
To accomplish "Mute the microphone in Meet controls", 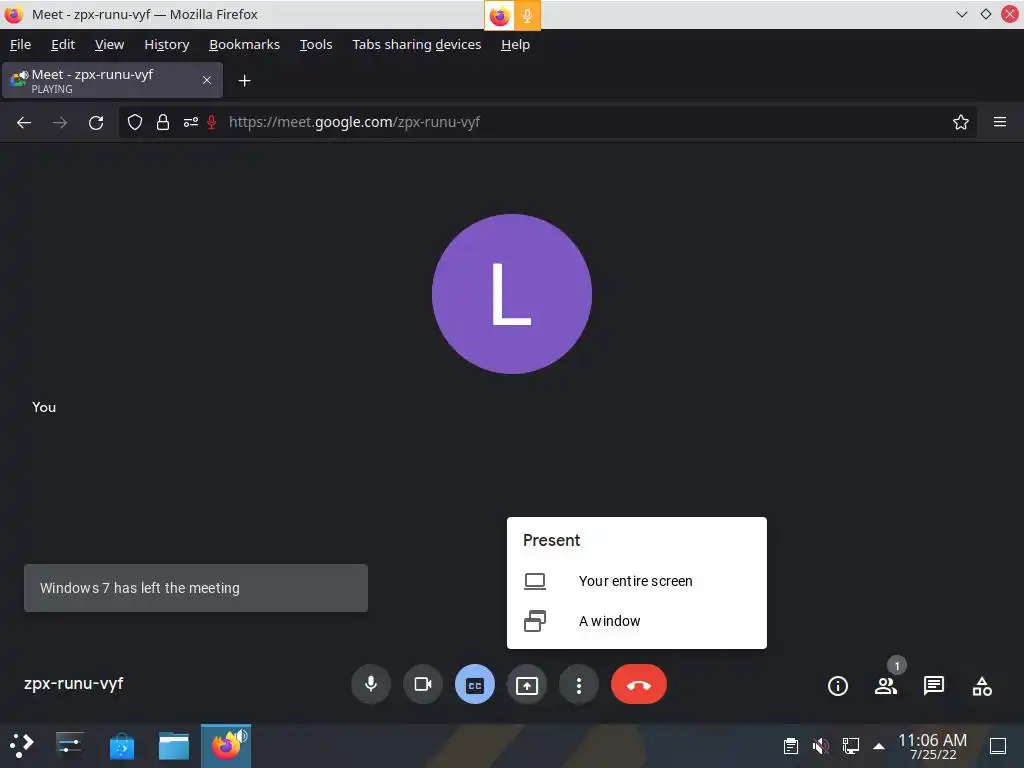I will [371, 684].
